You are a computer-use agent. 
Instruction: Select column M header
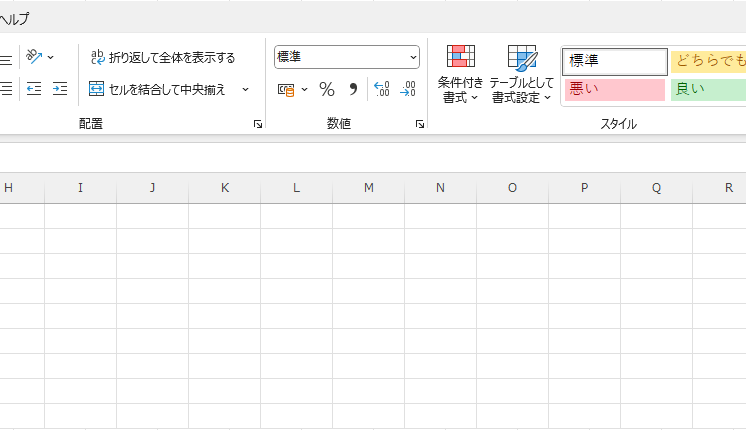point(368,188)
